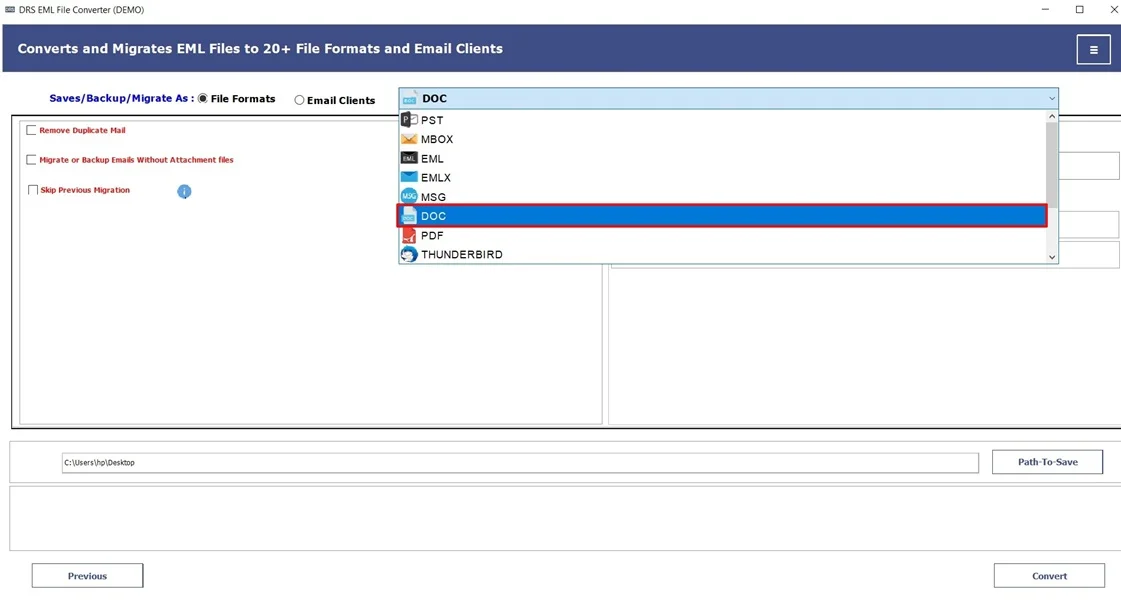Click the EMLX format icon
Image resolution: width=1121 pixels, height=600 pixels.
tap(408, 177)
